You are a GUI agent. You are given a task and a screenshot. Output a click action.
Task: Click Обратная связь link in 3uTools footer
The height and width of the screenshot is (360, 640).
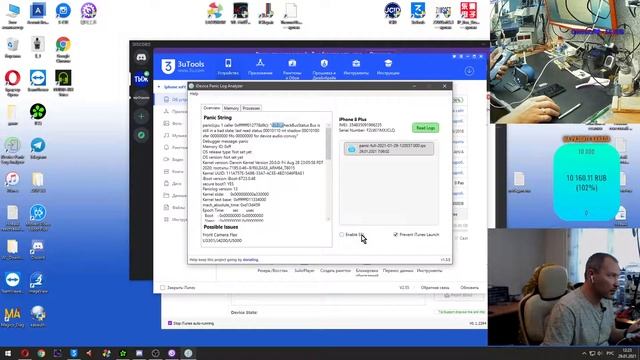point(435,288)
